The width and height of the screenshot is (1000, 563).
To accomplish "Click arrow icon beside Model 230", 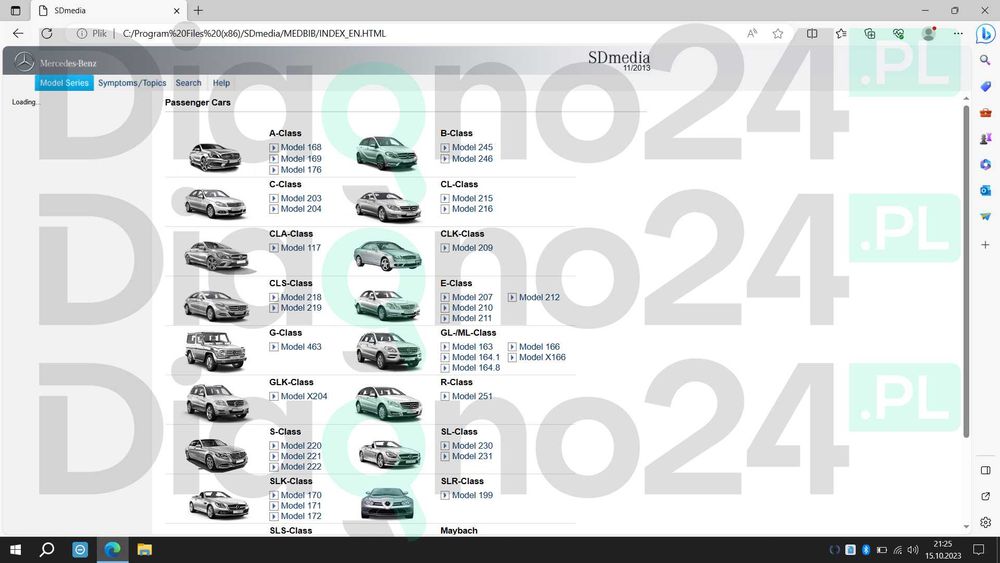I will coord(445,446).
